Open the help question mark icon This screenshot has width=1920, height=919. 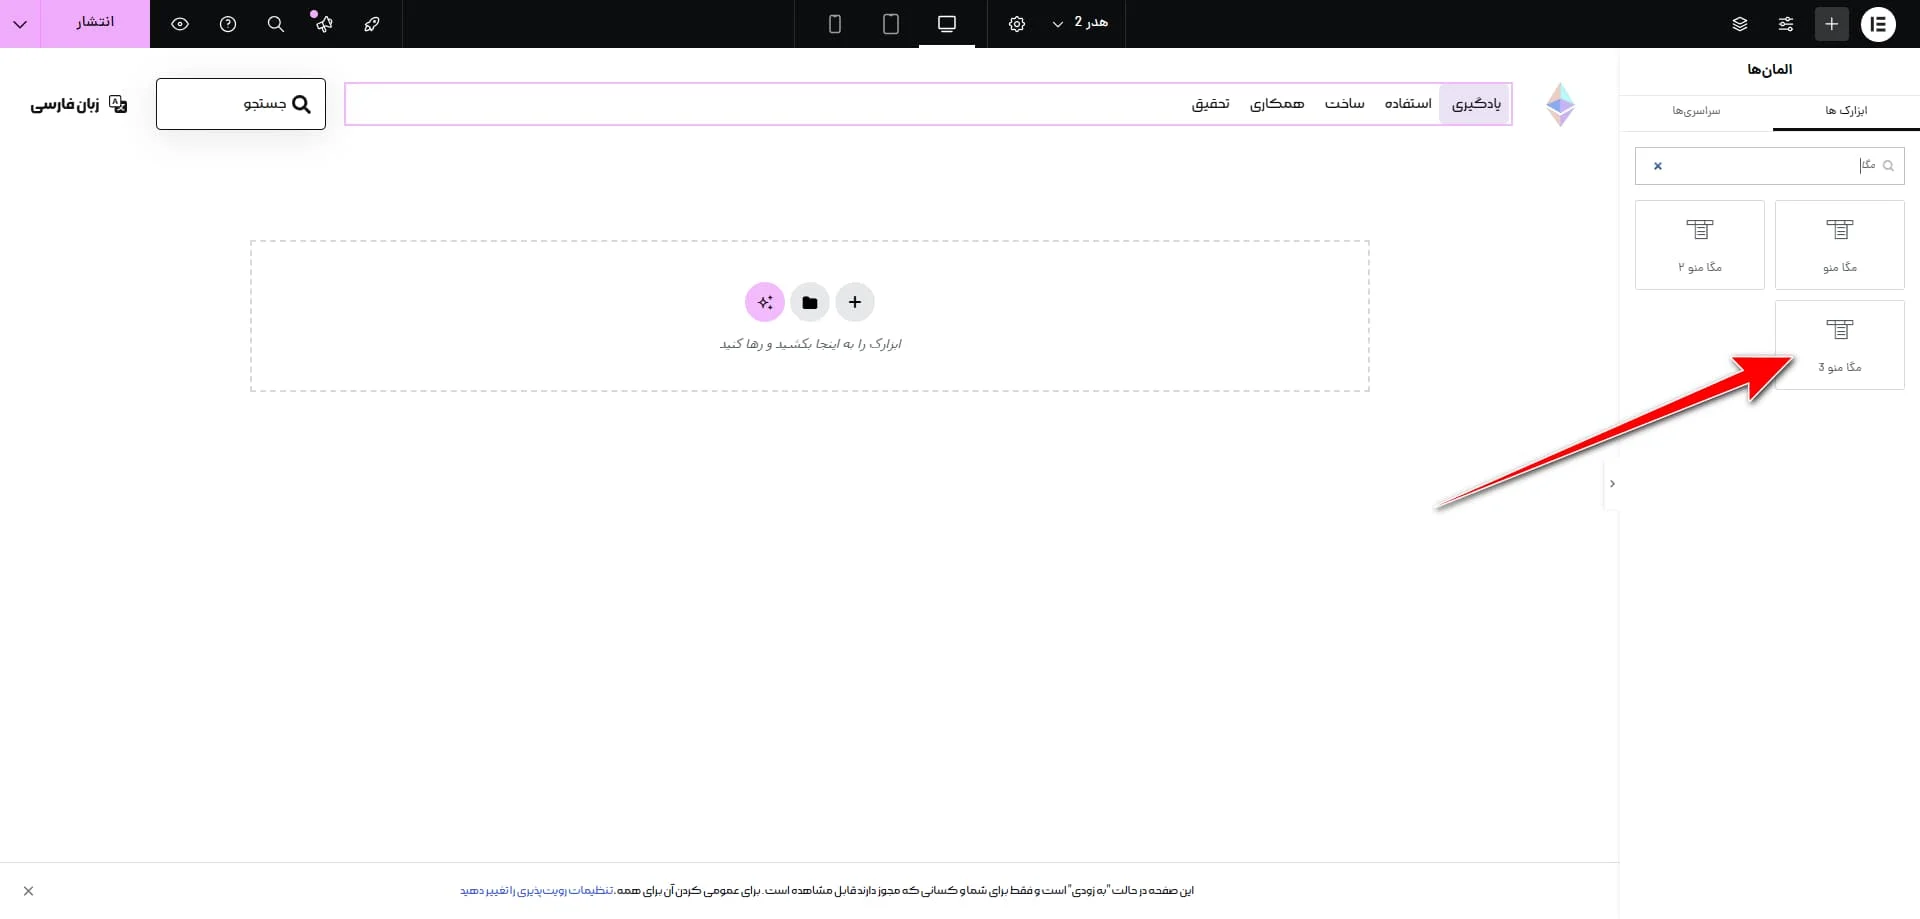pyautogui.click(x=228, y=24)
